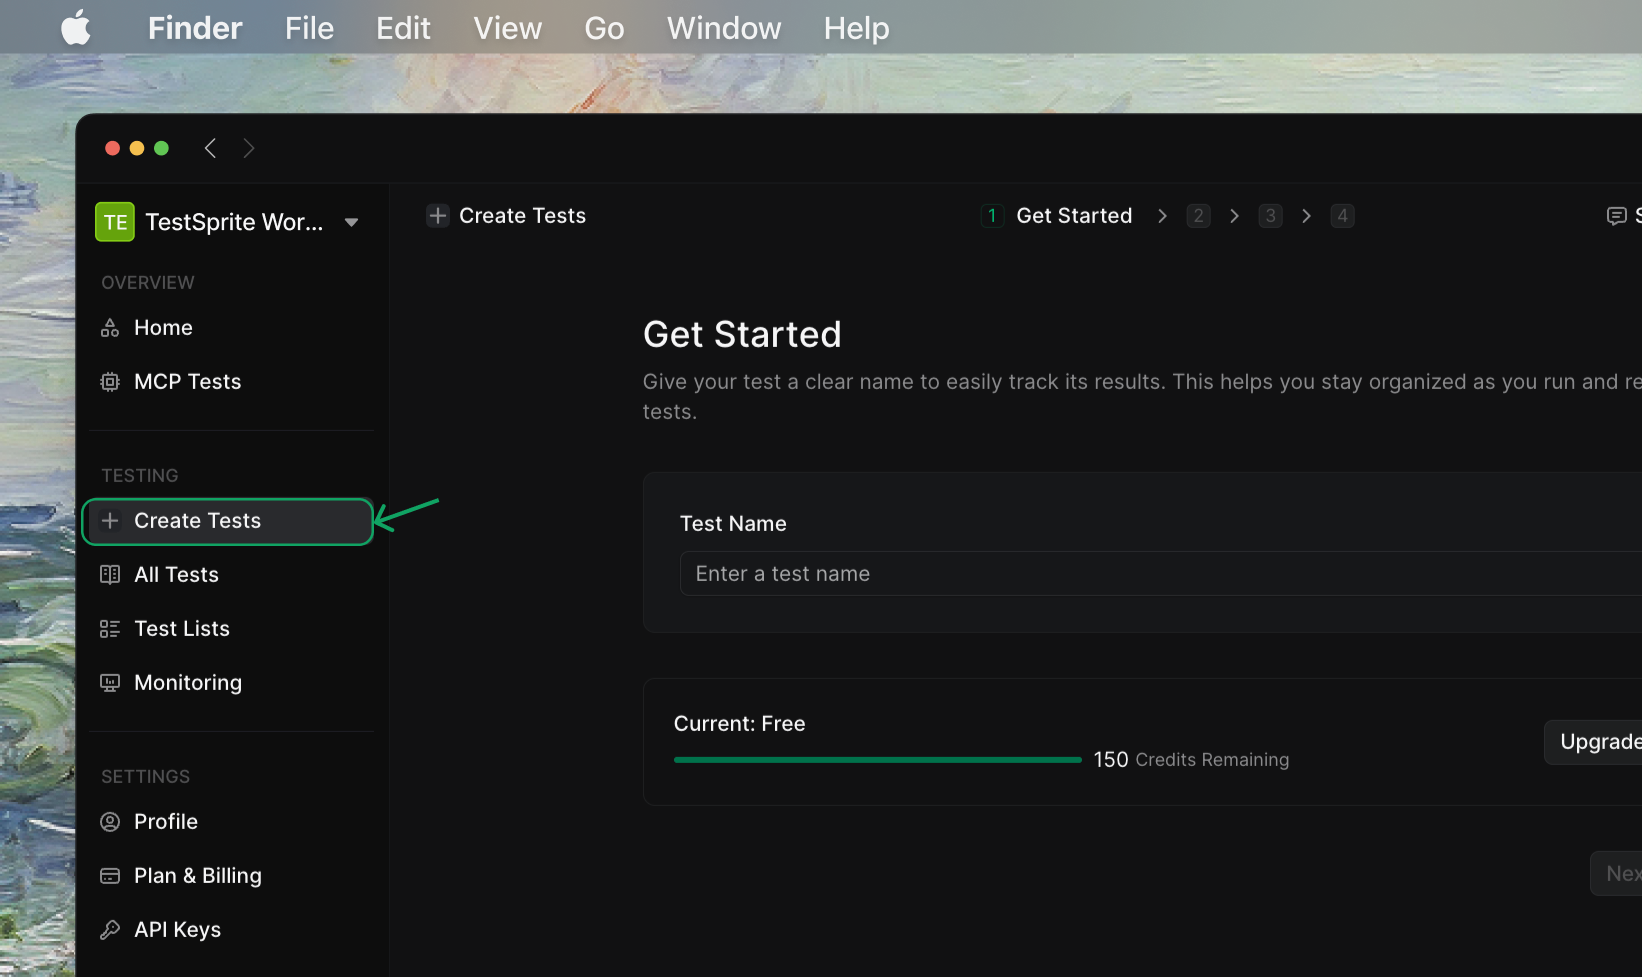Click the OVERVIEW section header
The width and height of the screenshot is (1642, 977).
coord(148,283)
